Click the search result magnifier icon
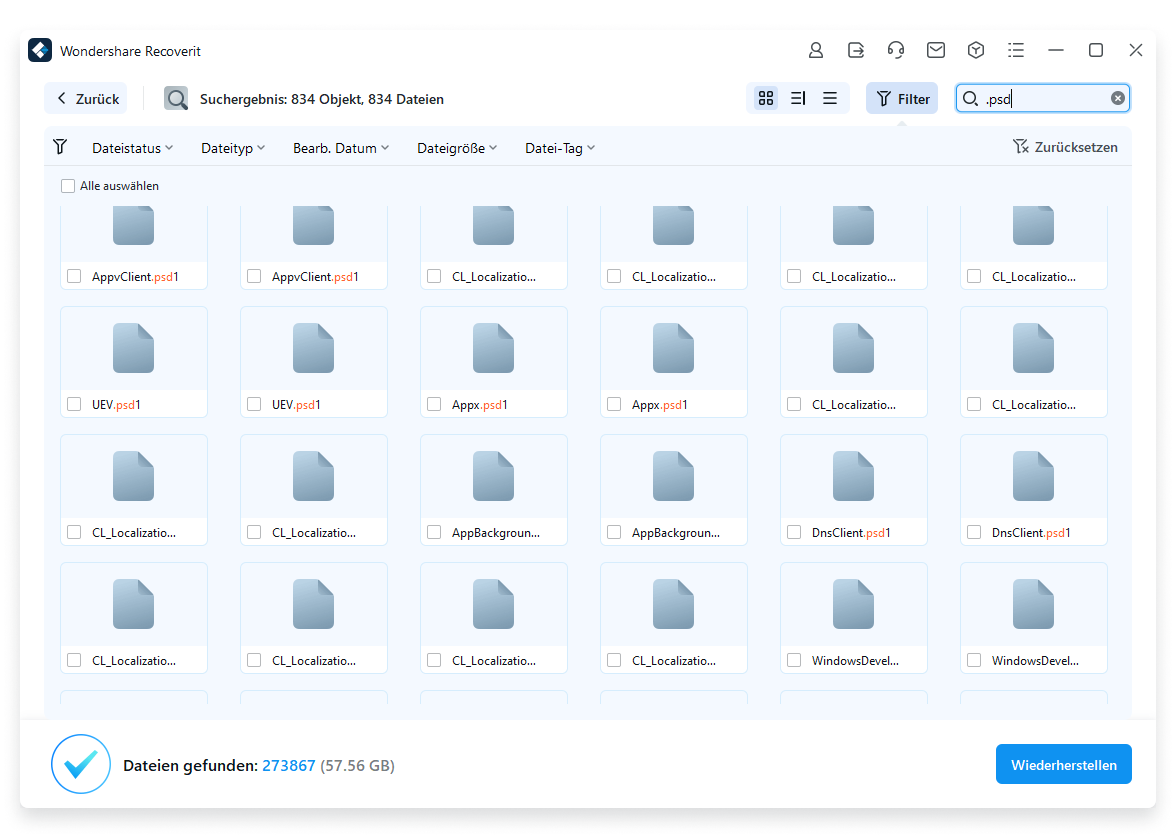The image size is (1176, 838). coord(176,98)
